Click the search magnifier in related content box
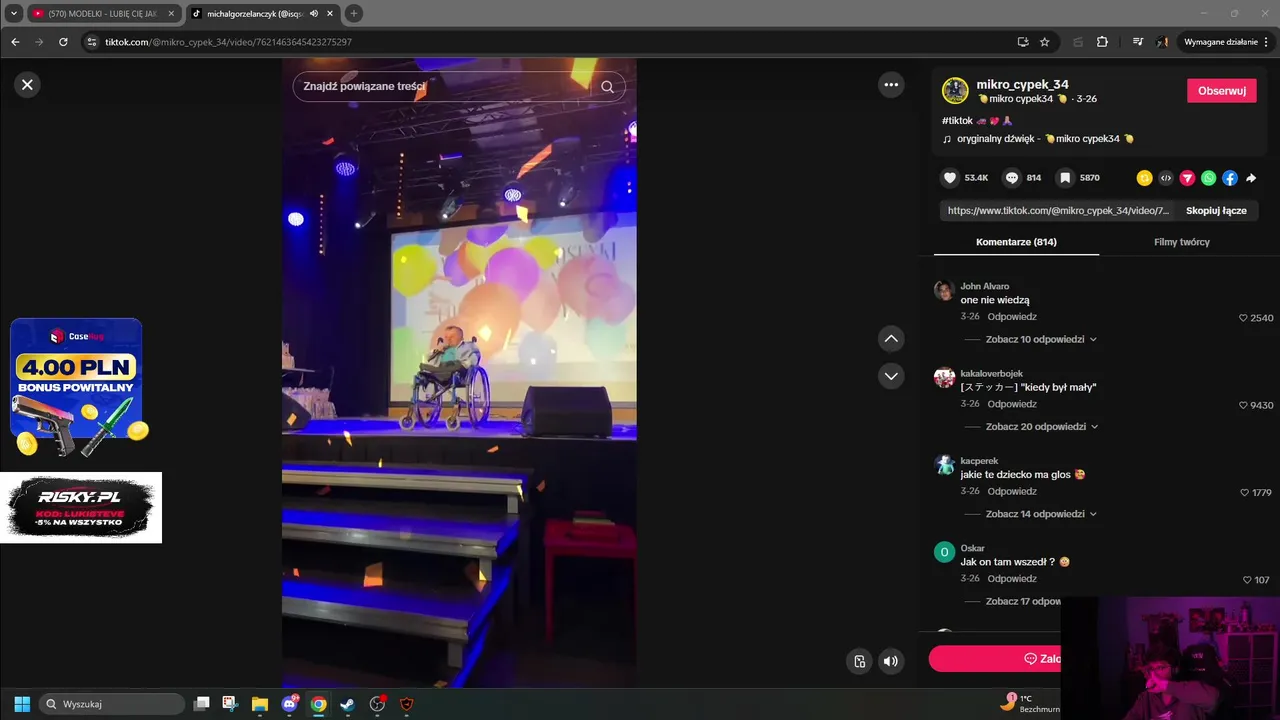The image size is (1280, 720). click(x=607, y=87)
